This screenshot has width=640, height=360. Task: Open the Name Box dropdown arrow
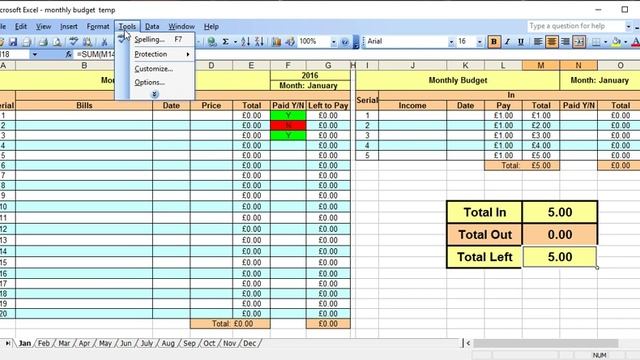pyautogui.click(x=35, y=54)
